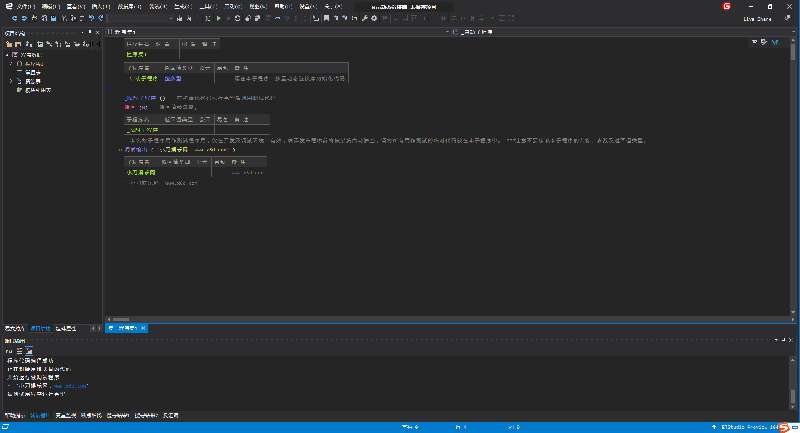Viewport: 800px width, 433px height.
Task: Click the first icon in the left panel toolbar
Action: (x=8, y=45)
